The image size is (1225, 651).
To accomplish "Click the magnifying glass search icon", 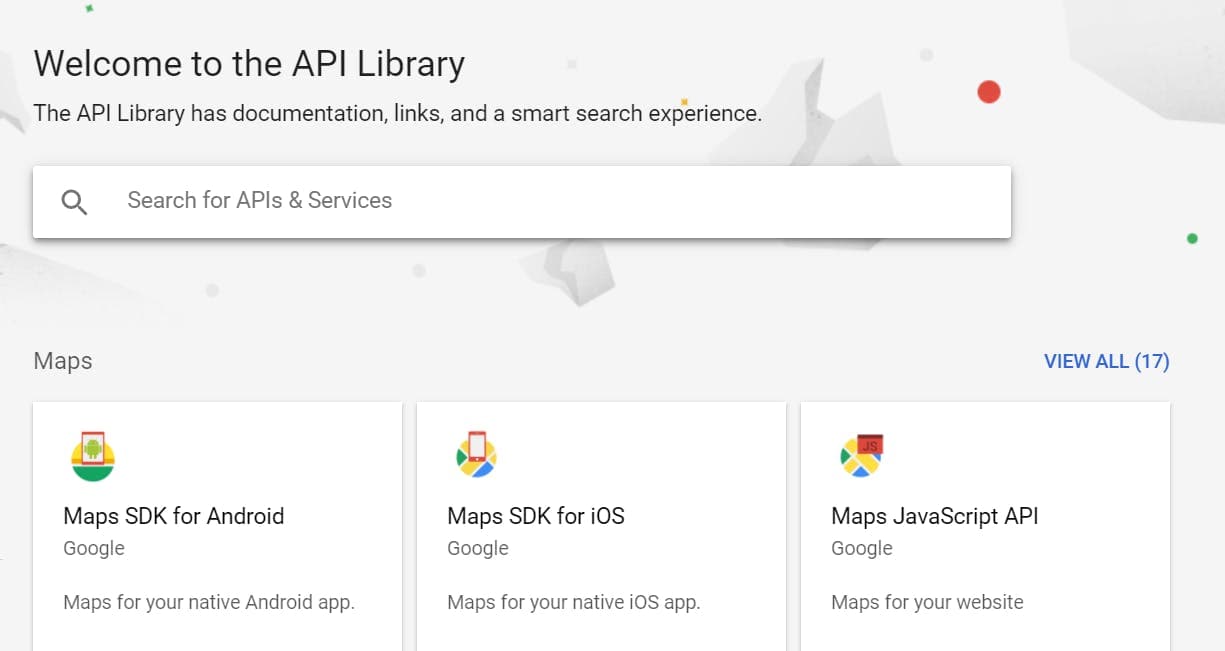I will (74, 202).
